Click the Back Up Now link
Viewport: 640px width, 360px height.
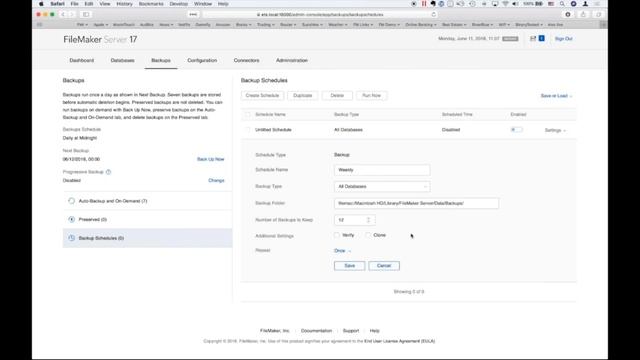(211, 159)
